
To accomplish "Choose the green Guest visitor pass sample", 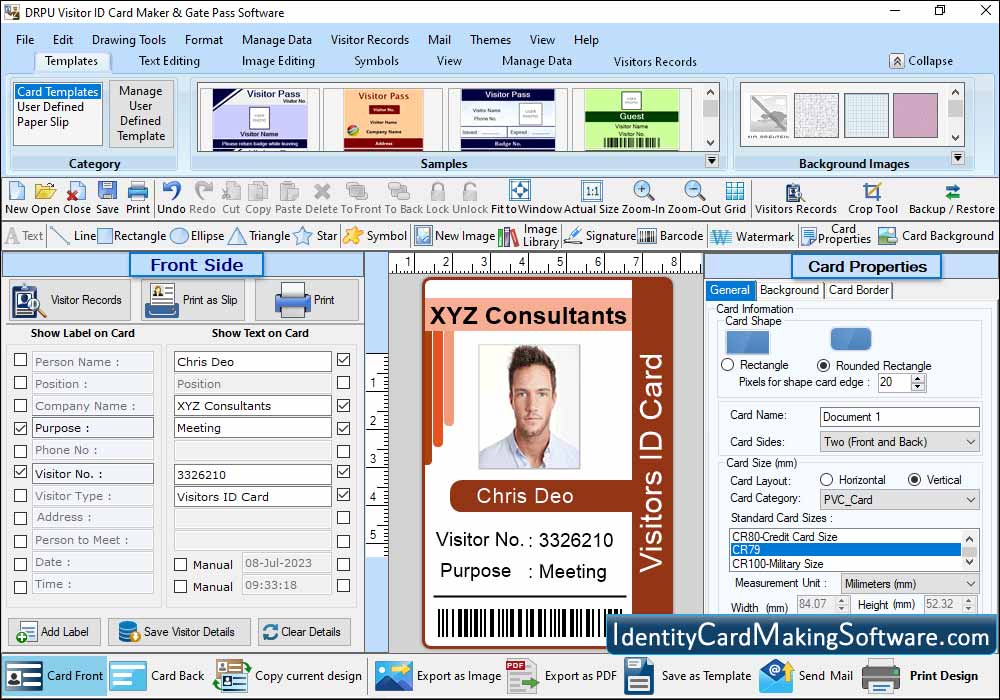I will 631,119.
